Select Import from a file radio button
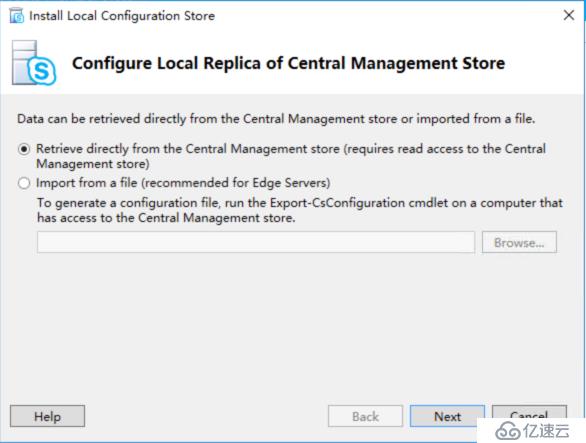Image resolution: width=586 pixels, height=443 pixels. pyautogui.click(x=24, y=183)
